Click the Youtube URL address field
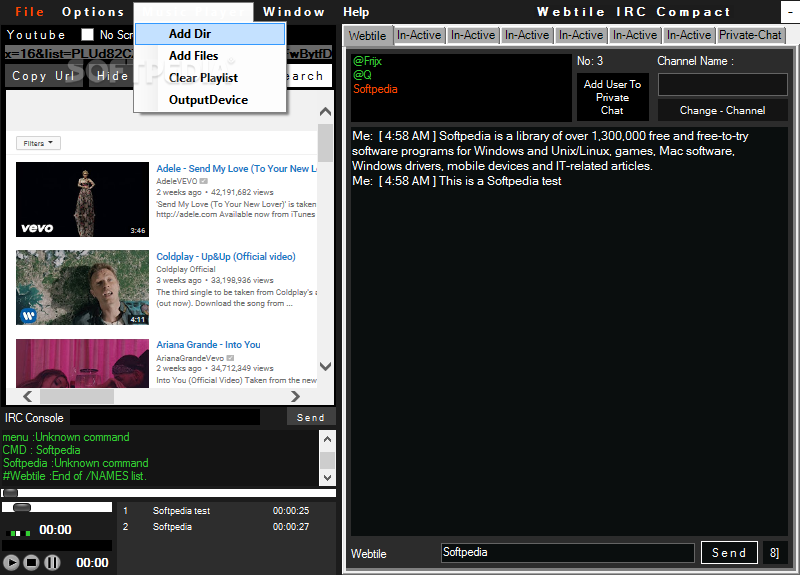This screenshot has width=800, height=575. click(x=168, y=54)
